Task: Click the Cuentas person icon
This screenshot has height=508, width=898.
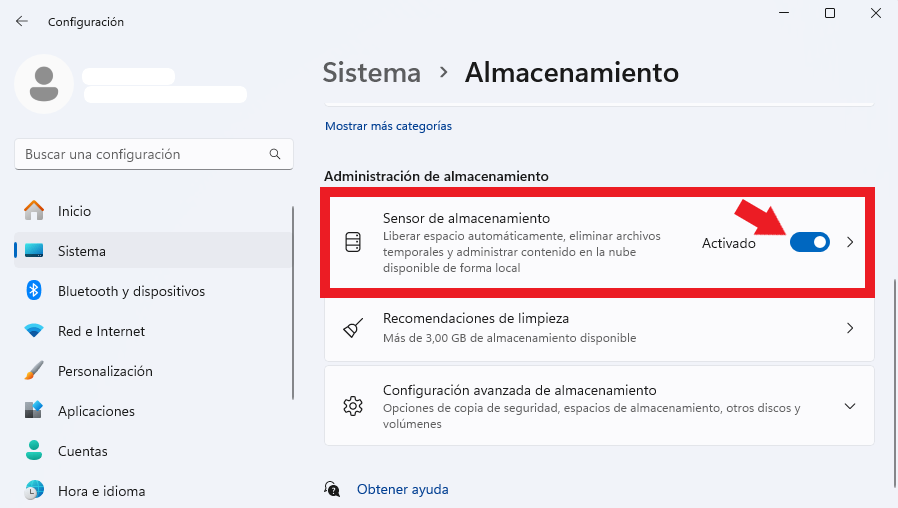Action: coord(34,451)
